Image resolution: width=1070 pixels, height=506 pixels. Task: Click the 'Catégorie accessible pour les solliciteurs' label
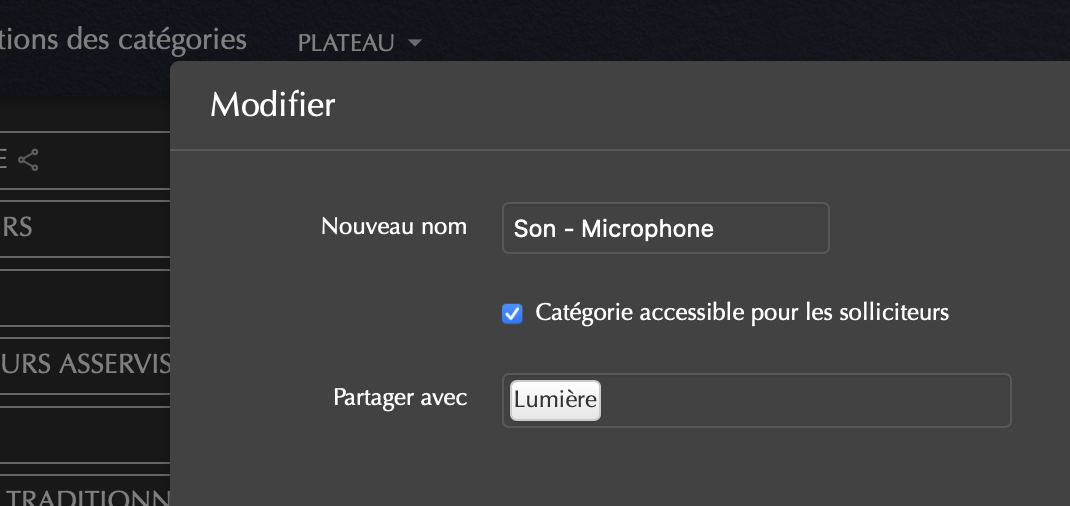[741, 312]
